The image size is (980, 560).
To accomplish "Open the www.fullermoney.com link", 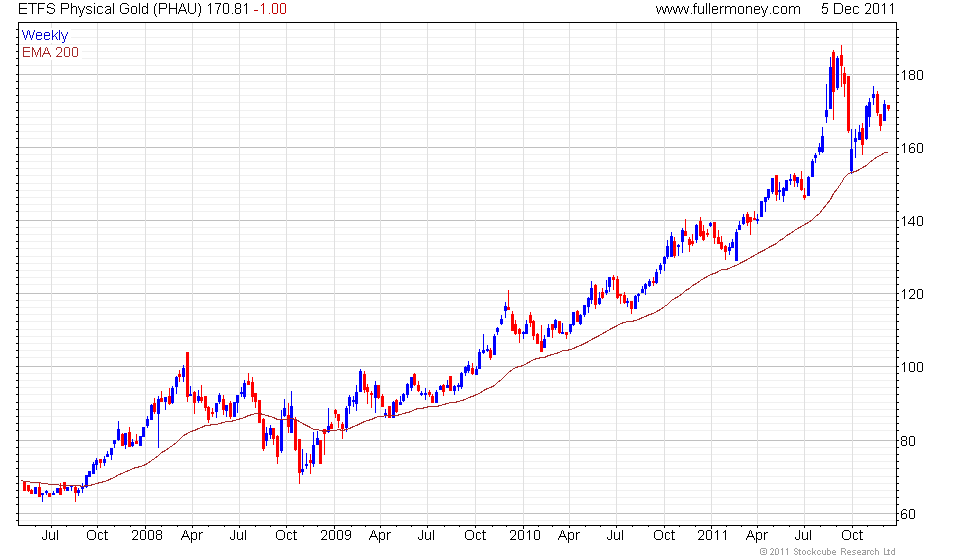I will click(728, 9).
